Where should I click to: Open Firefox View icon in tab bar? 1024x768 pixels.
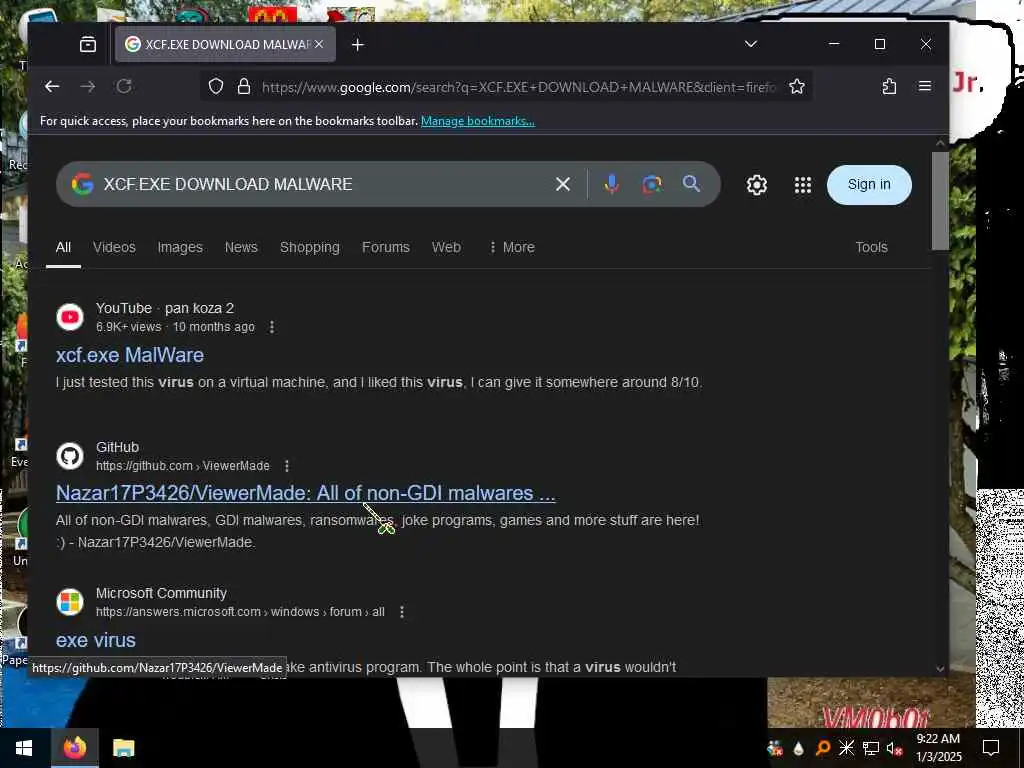[x=88, y=44]
